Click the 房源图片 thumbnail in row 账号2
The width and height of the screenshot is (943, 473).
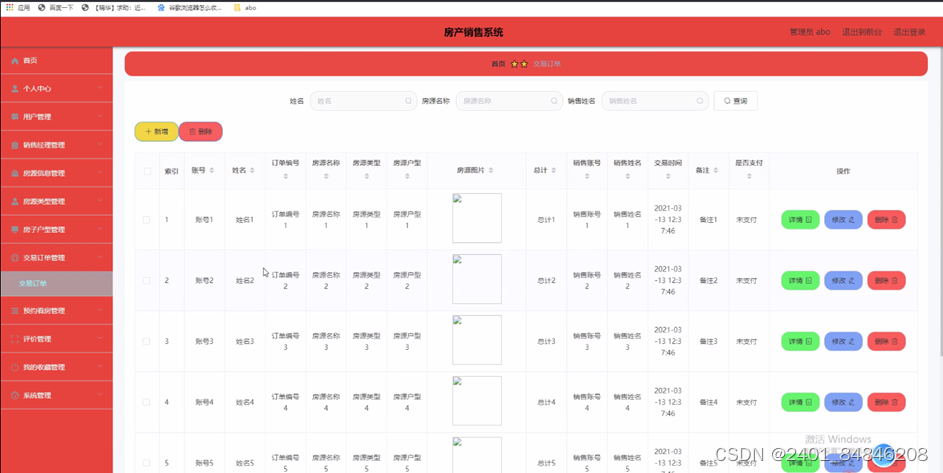pyautogui.click(x=477, y=279)
